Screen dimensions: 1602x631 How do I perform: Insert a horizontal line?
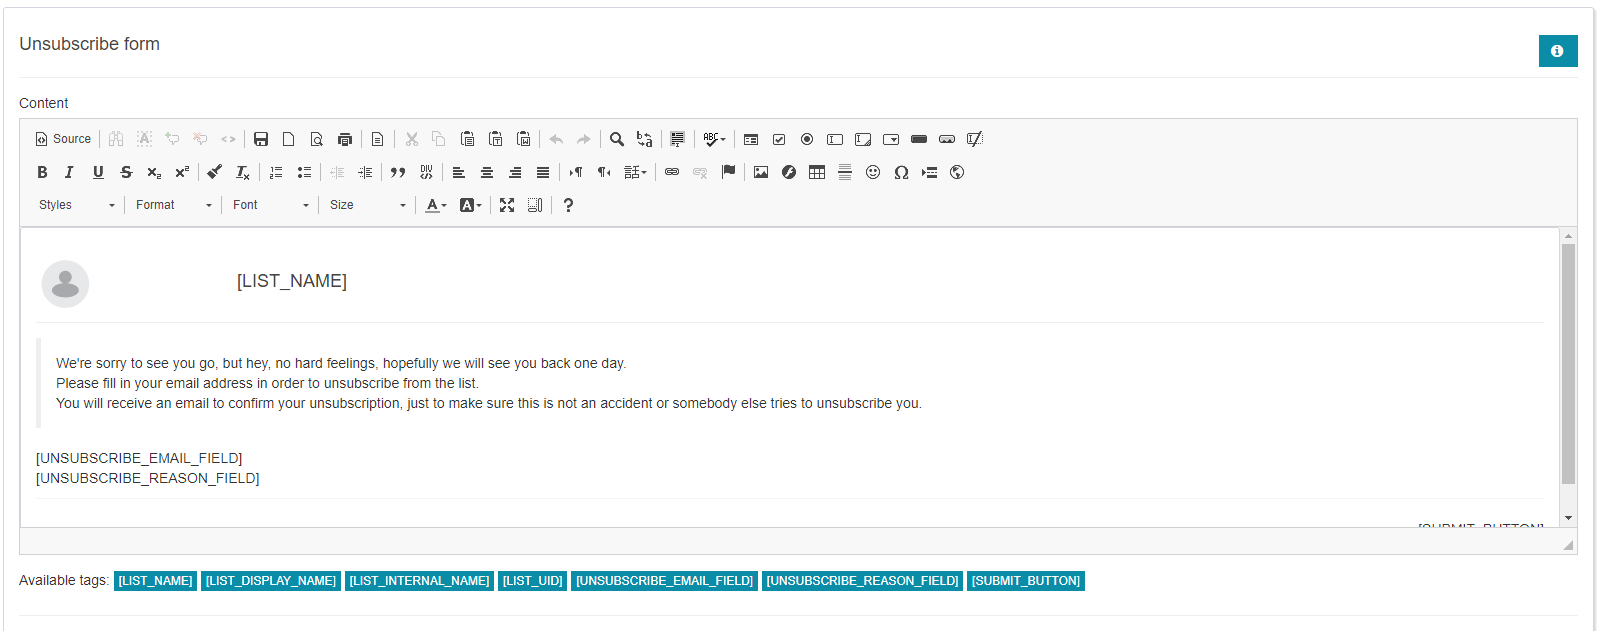pos(845,172)
